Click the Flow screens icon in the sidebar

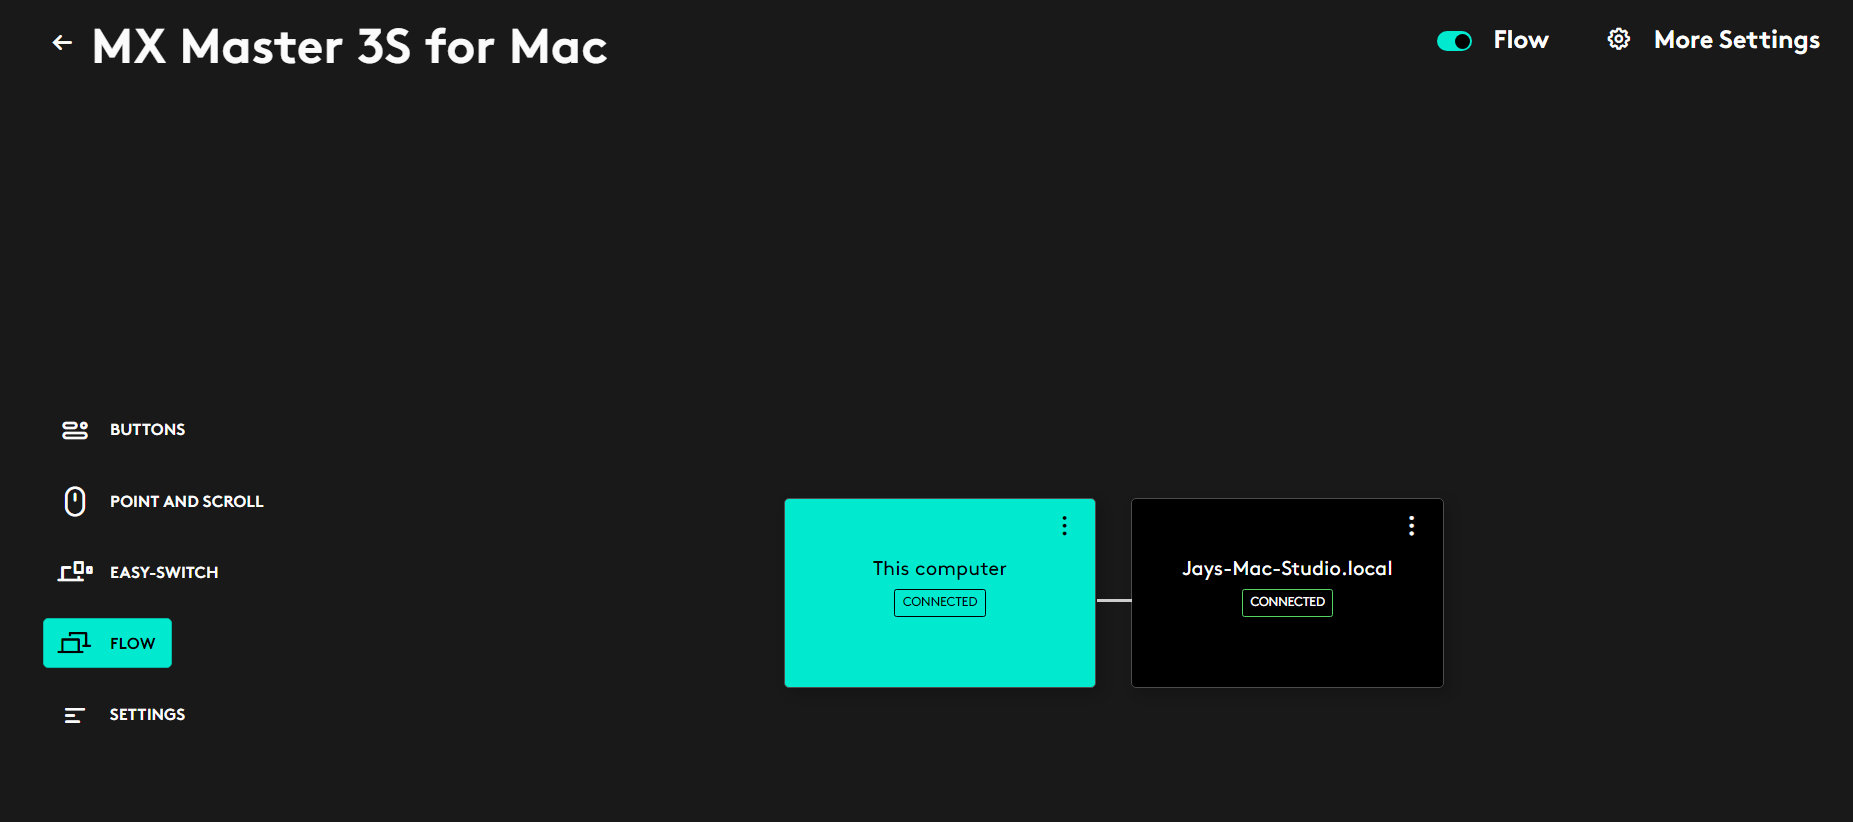(x=75, y=643)
